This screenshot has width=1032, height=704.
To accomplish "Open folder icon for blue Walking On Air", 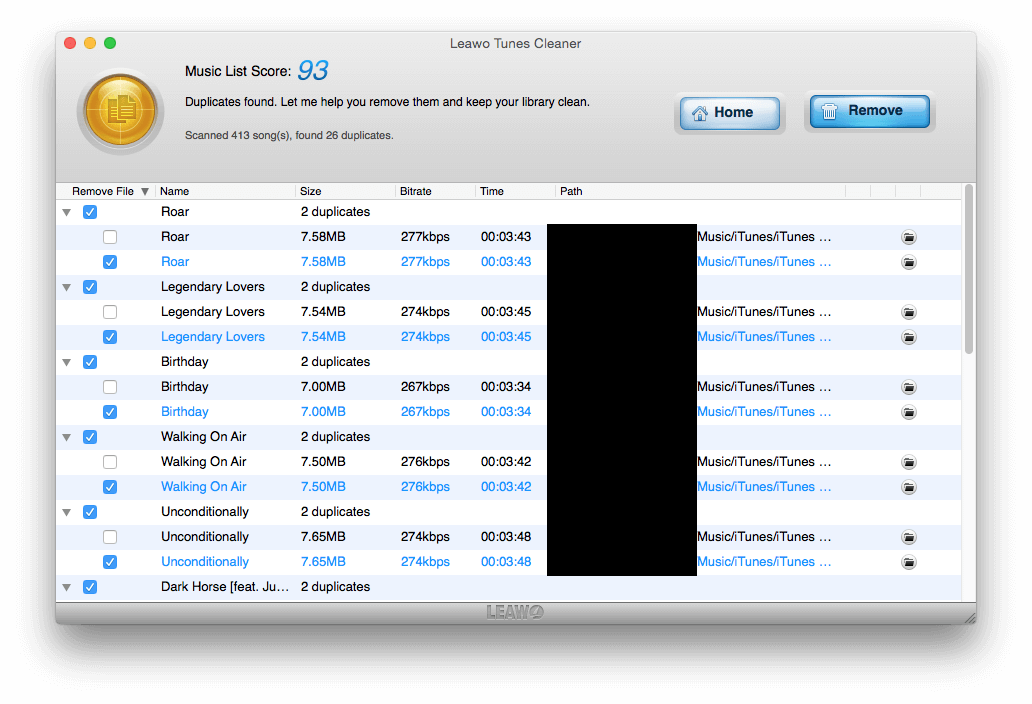I will tap(908, 487).
